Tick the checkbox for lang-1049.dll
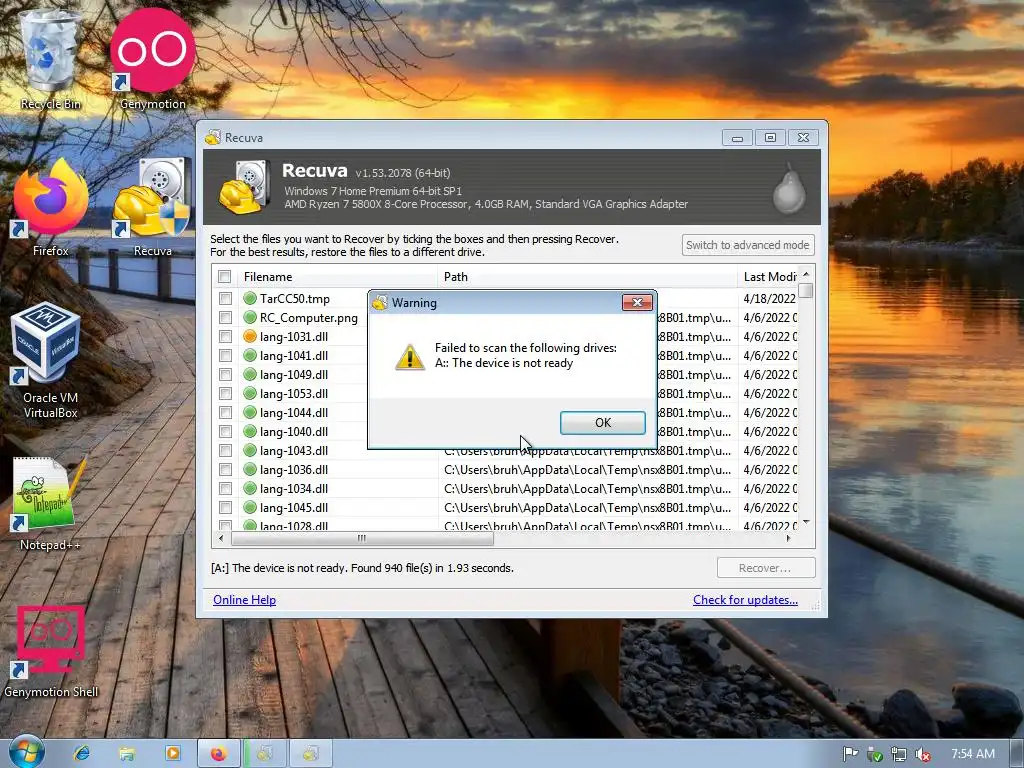Screen dimensions: 1024x768 (225, 374)
